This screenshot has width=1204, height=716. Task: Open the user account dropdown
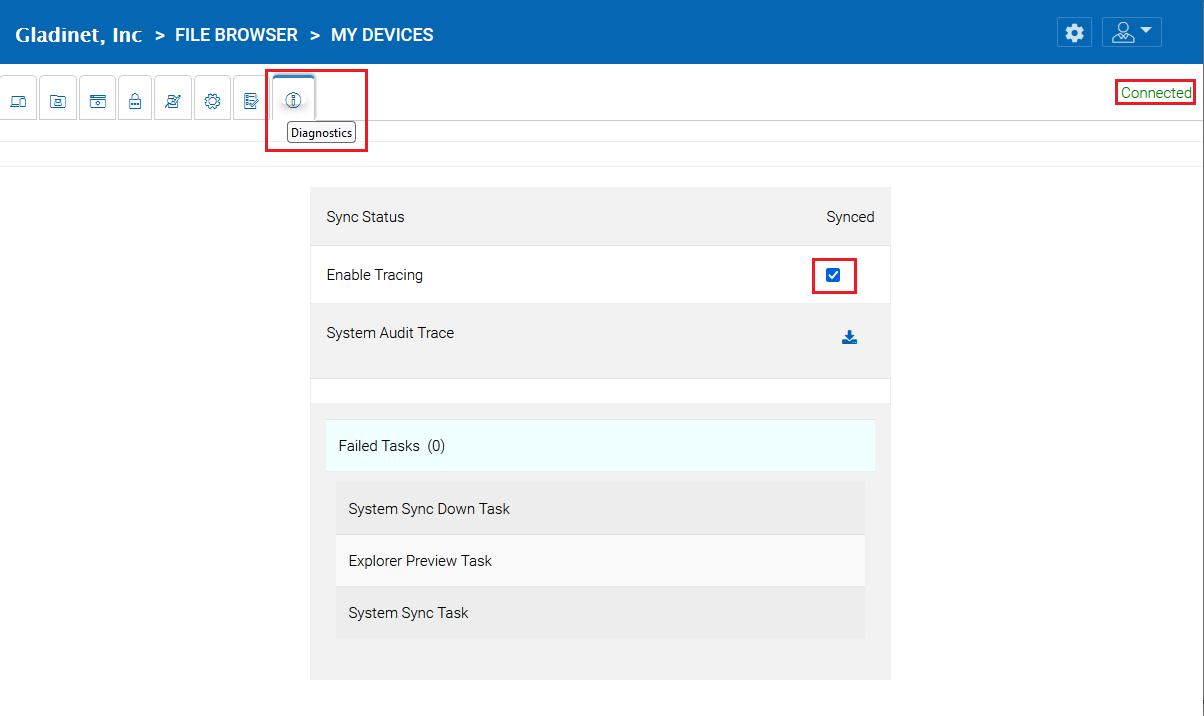(x=1131, y=31)
